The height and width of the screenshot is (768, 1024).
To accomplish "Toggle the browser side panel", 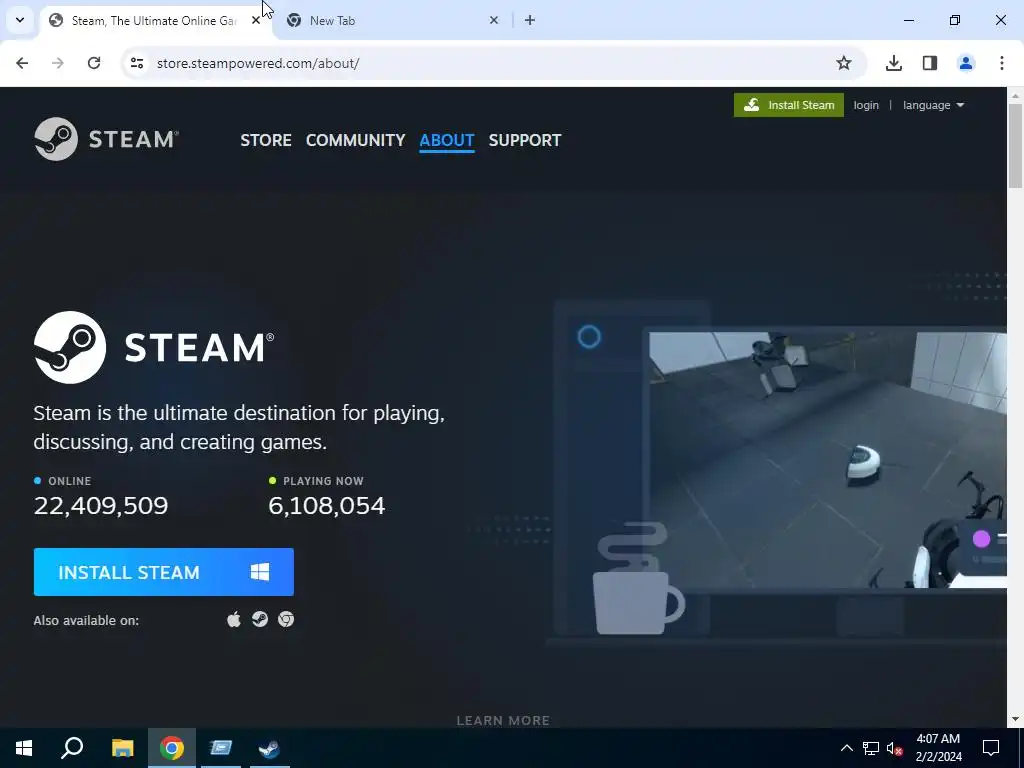I will coord(930,63).
